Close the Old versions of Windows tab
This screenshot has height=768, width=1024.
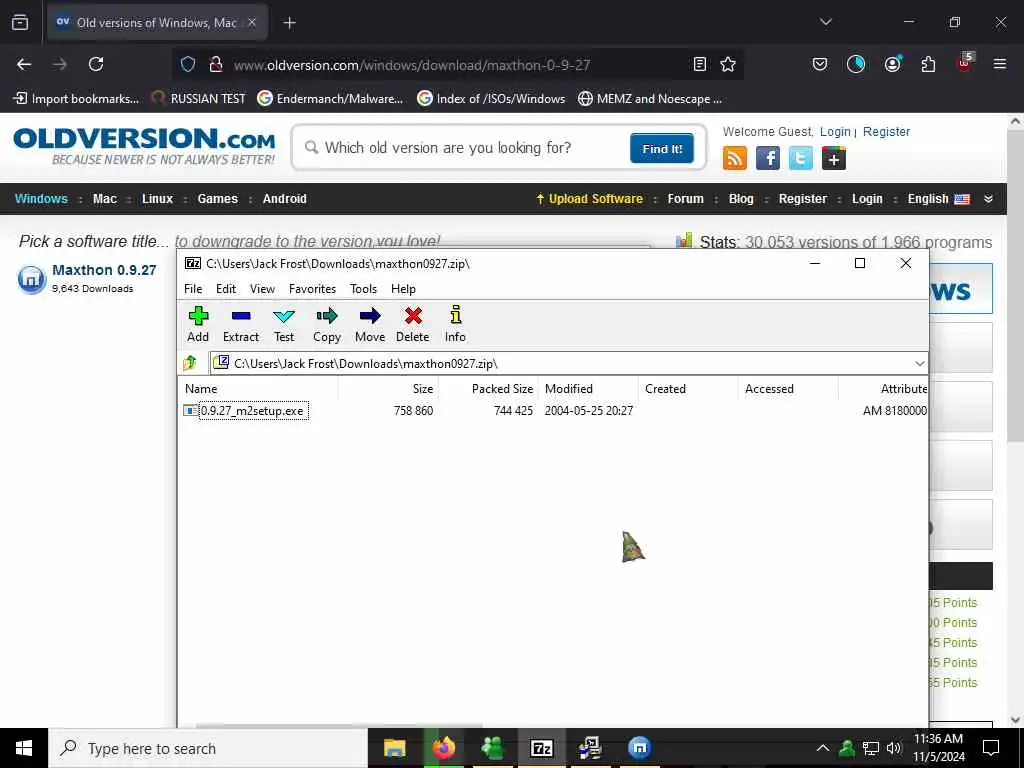point(251,23)
